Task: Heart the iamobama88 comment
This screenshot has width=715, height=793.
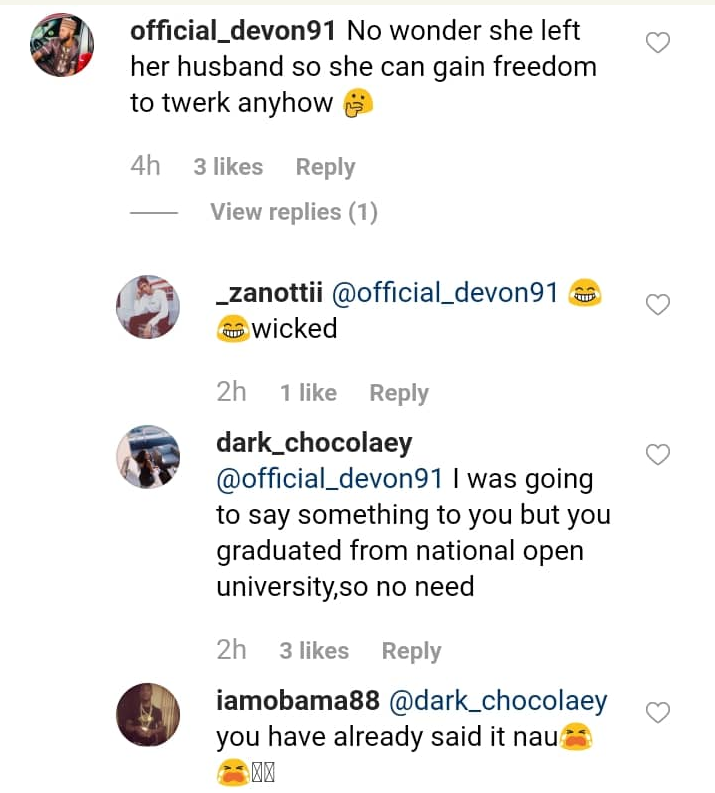Action: (x=657, y=713)
